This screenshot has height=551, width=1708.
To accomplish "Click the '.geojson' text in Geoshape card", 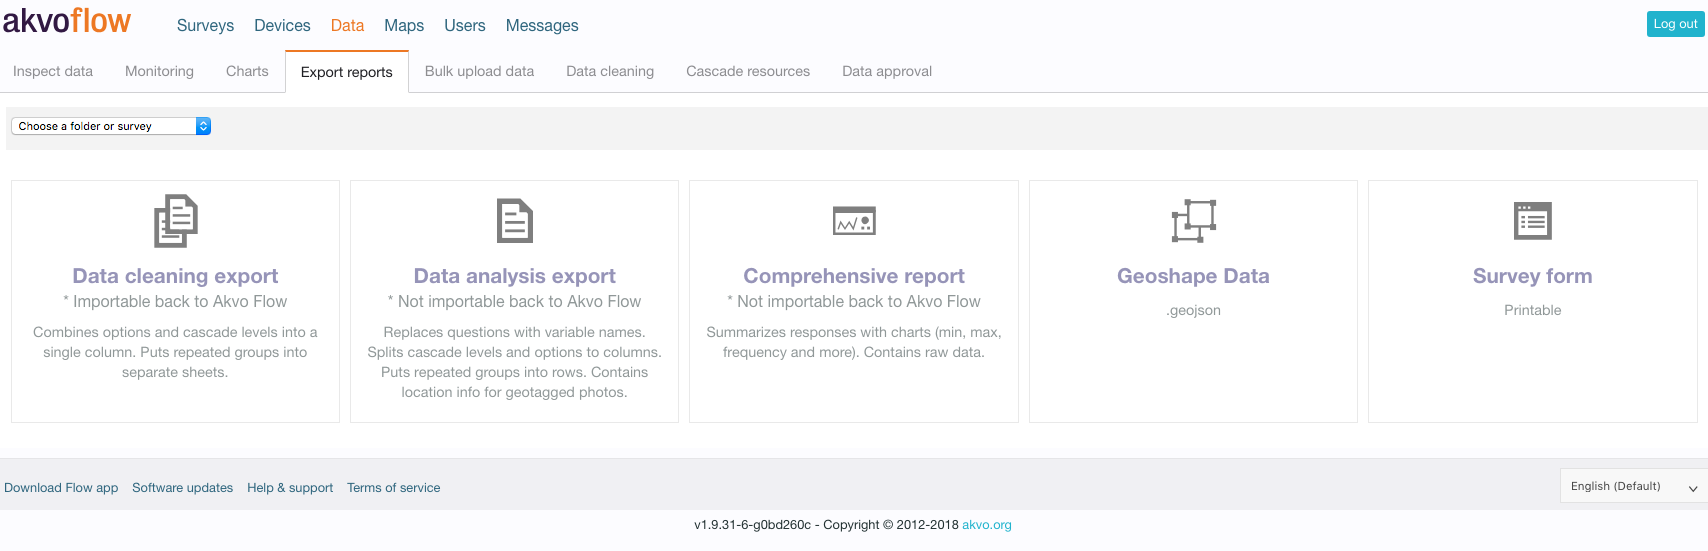I will (x=1193, y=310).
